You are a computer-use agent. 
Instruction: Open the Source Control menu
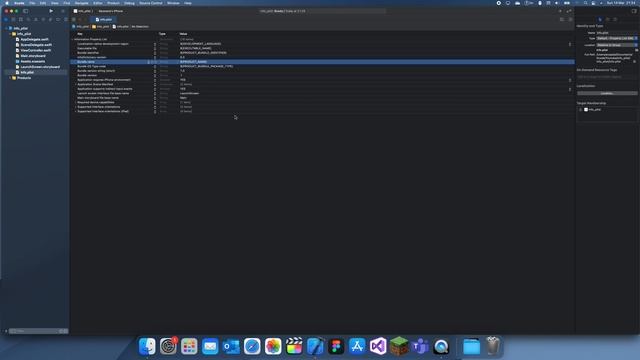point(151,3)
